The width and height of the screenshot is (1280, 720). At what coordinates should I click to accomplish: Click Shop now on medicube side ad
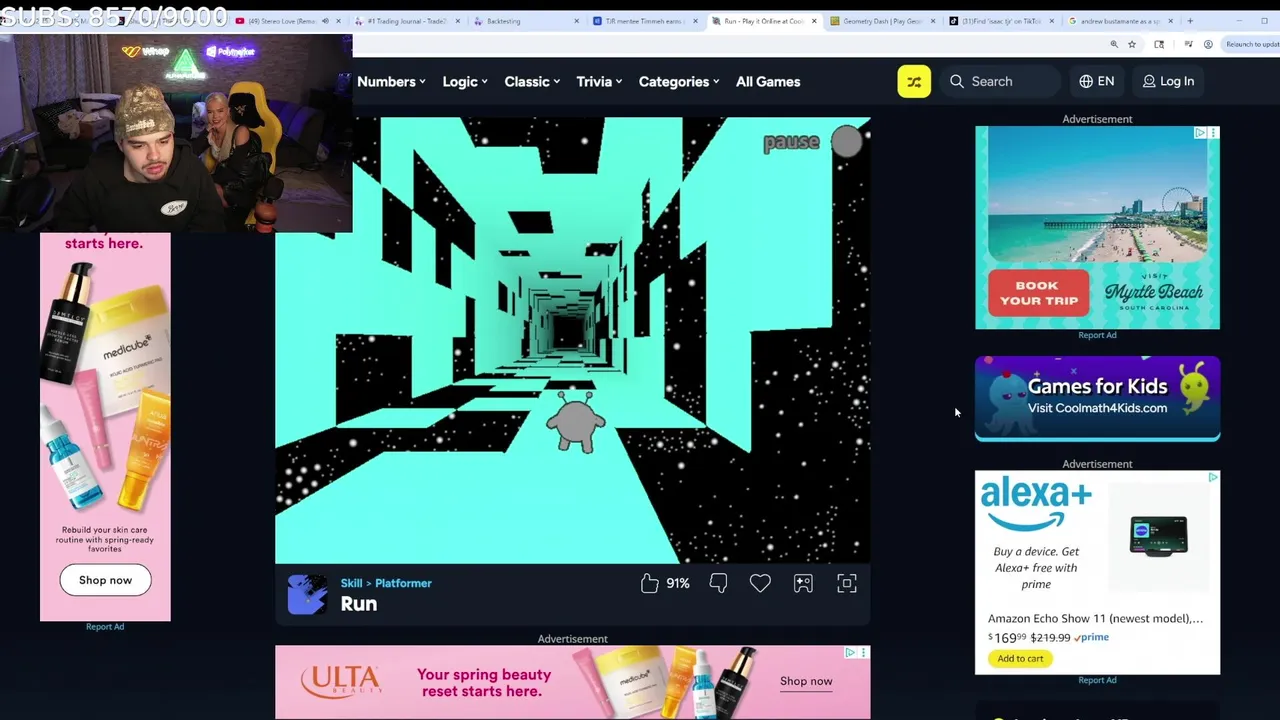(x=105, y=580)
